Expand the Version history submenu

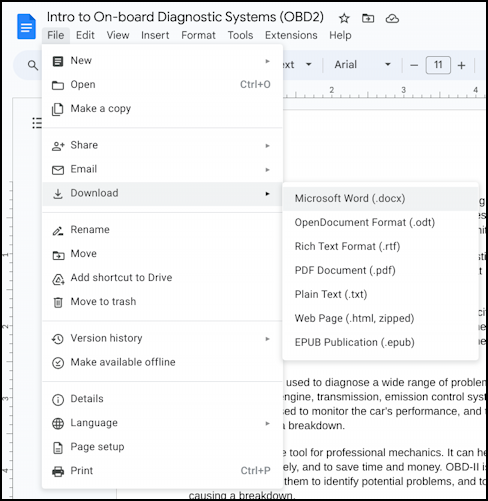(x=163, y=338)
